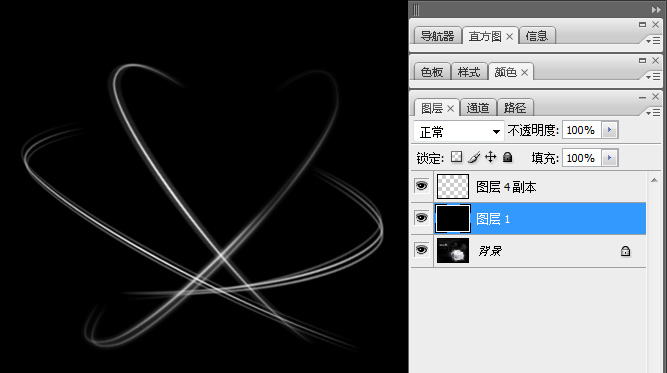This screenshot has height=373, width=667.
Task: Switch to the 导航器 tab
Action: pyautogui.click(x=437, y=36)
